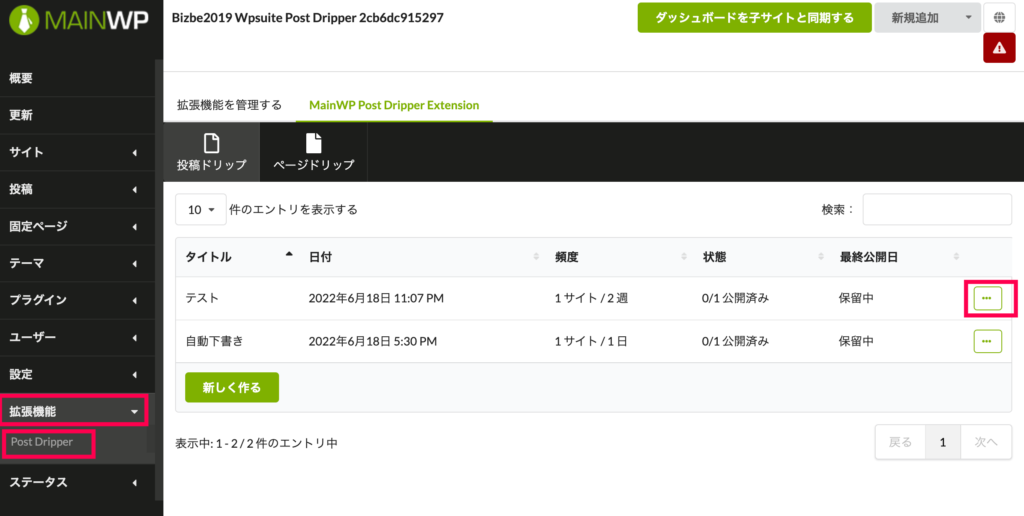The height and width of the screenshot is (516, 1024).
Task: Open actions menu for テスト row
Action: (987, 298)
